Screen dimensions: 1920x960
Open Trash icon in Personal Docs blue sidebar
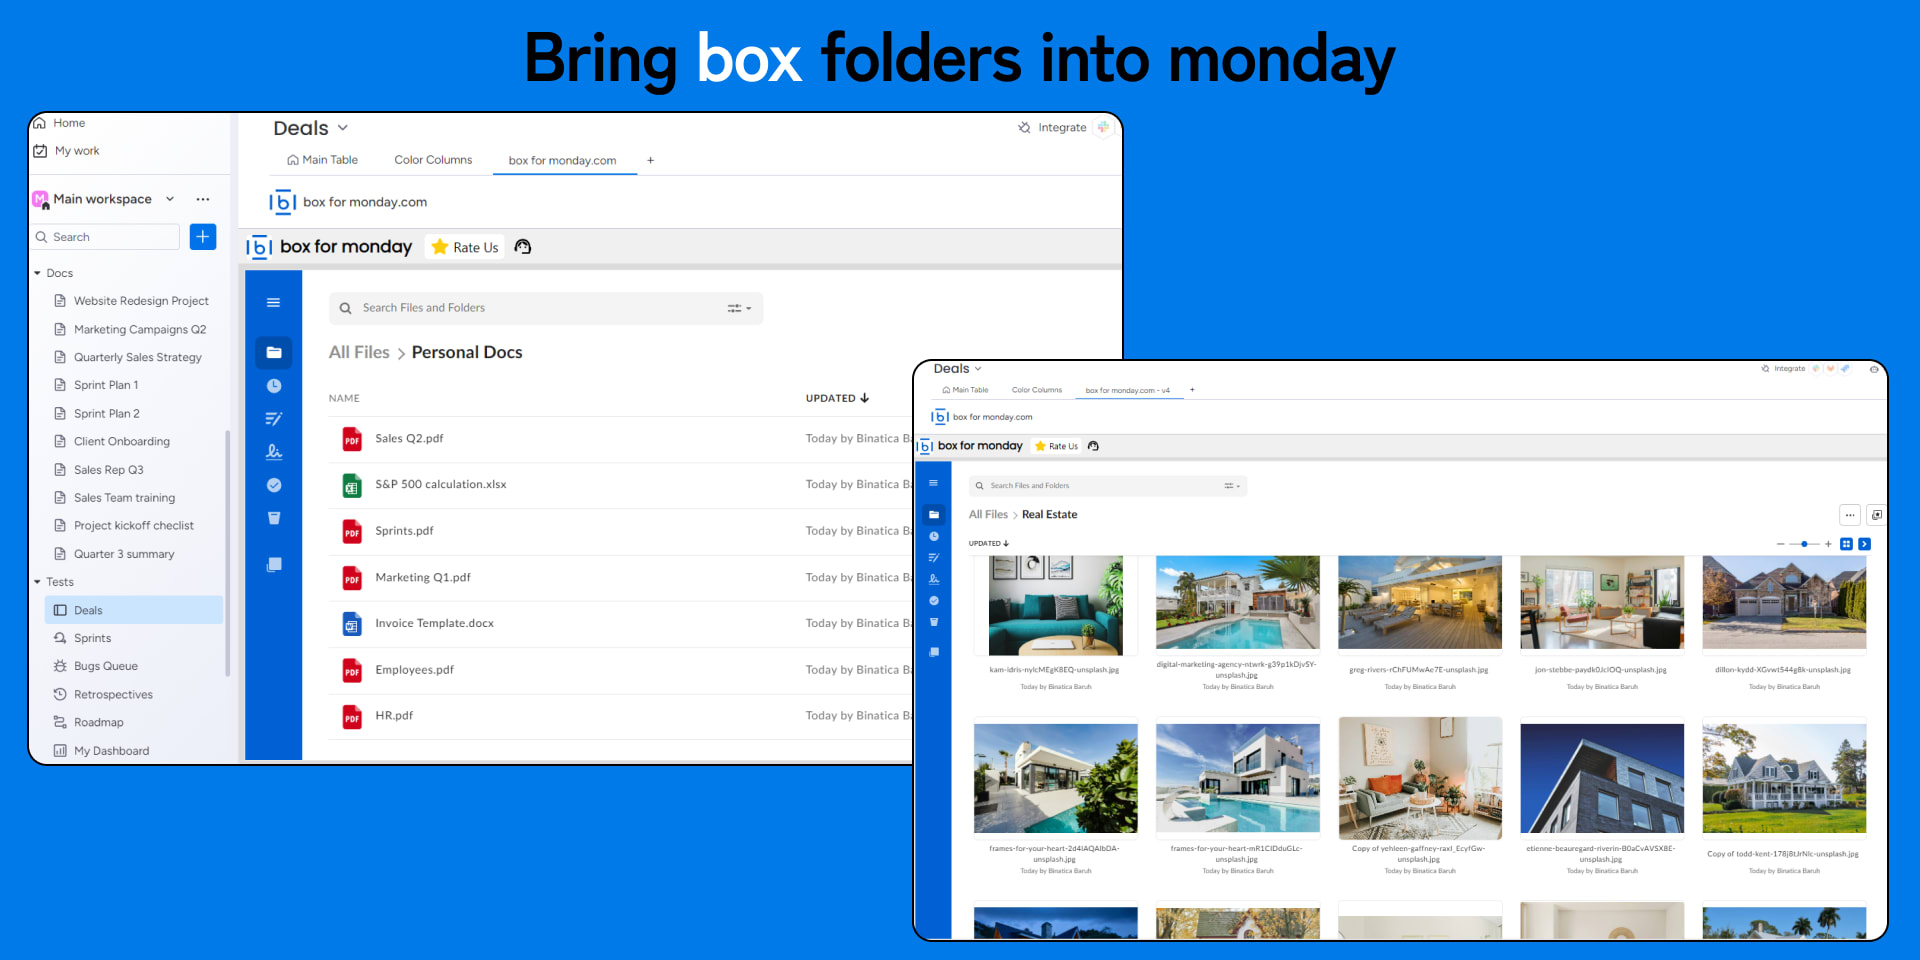(x=273, y=518)
